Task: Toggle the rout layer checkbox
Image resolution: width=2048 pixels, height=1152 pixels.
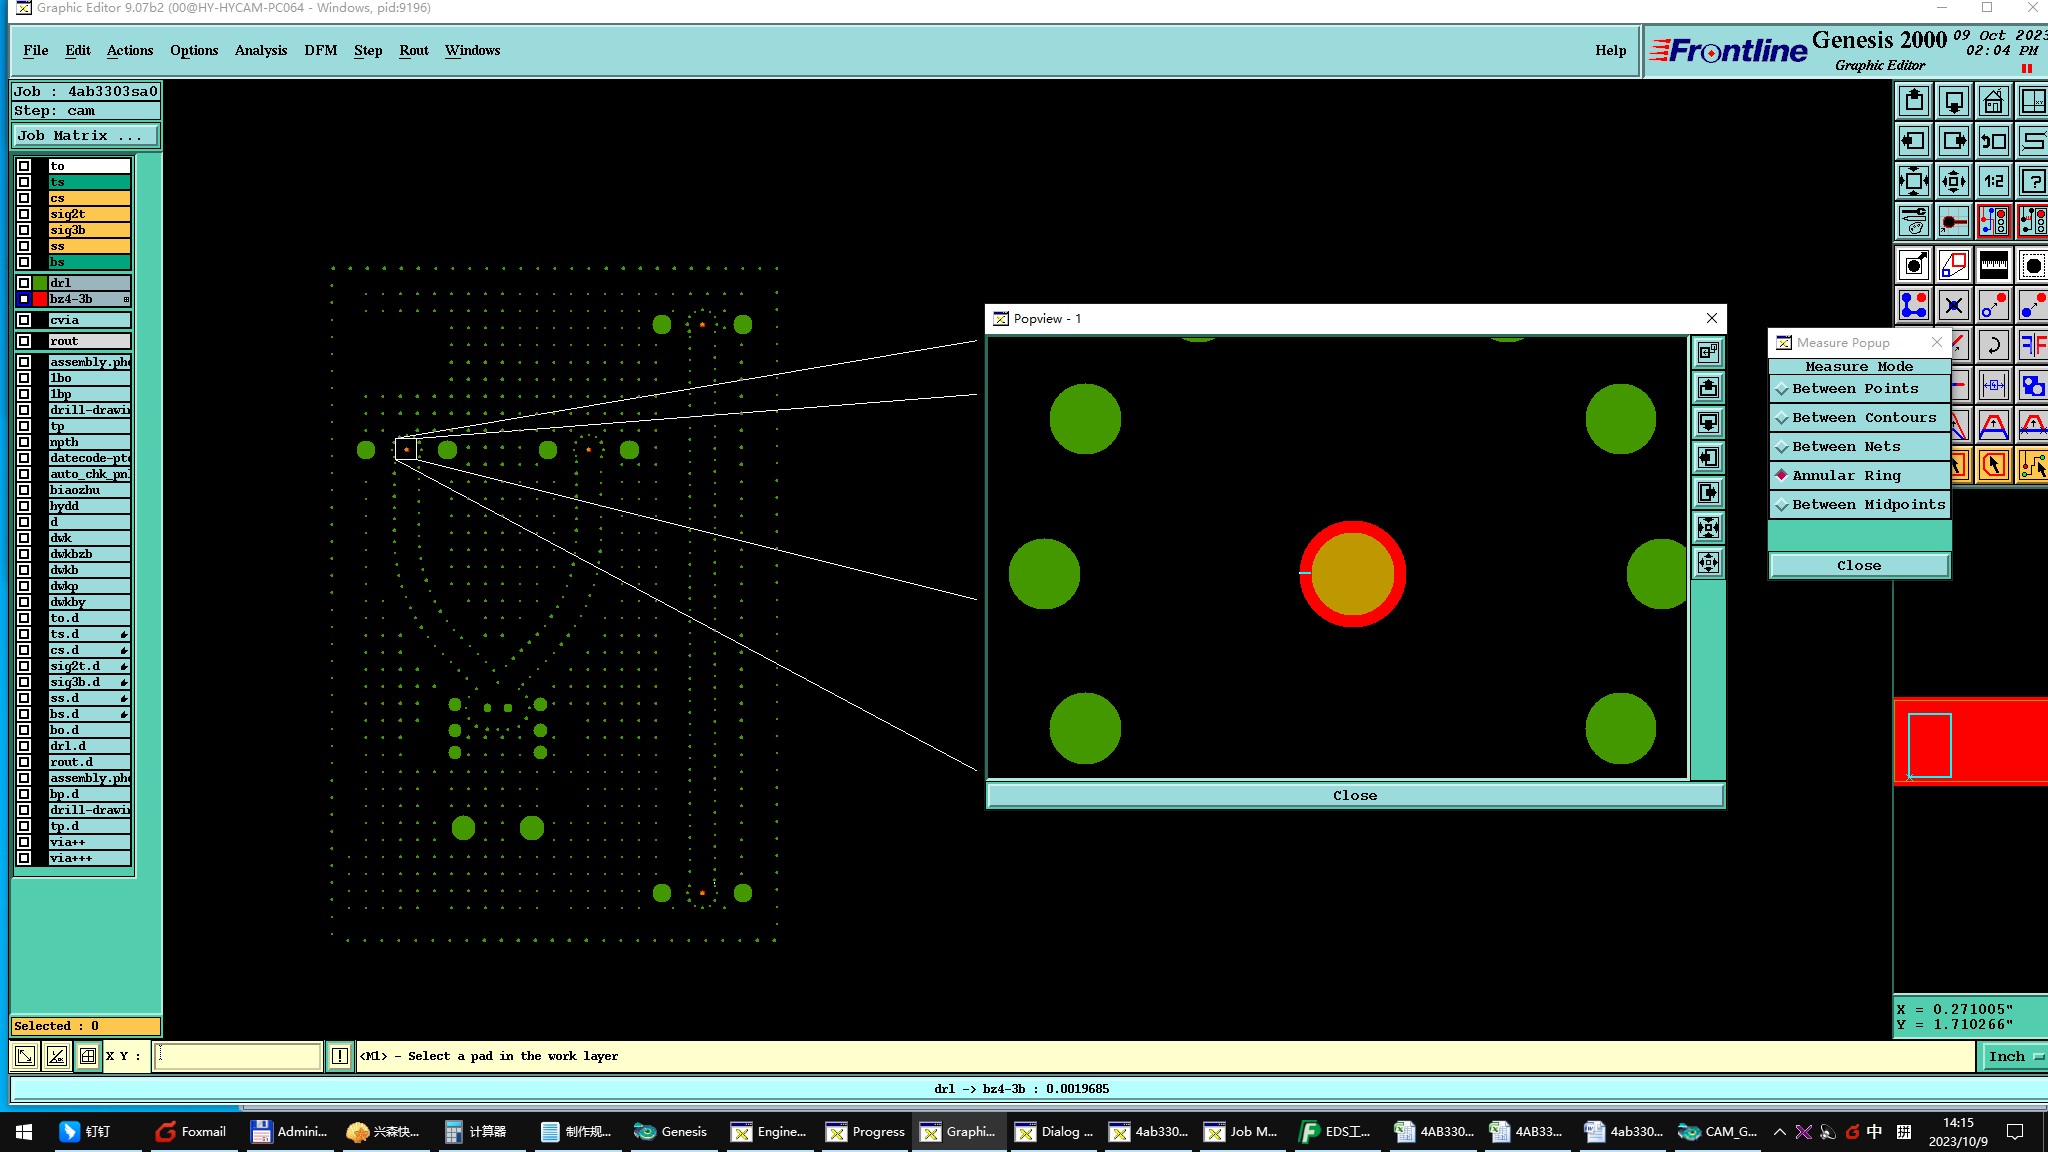Action: pyautogui.click(x=24, y=341)
